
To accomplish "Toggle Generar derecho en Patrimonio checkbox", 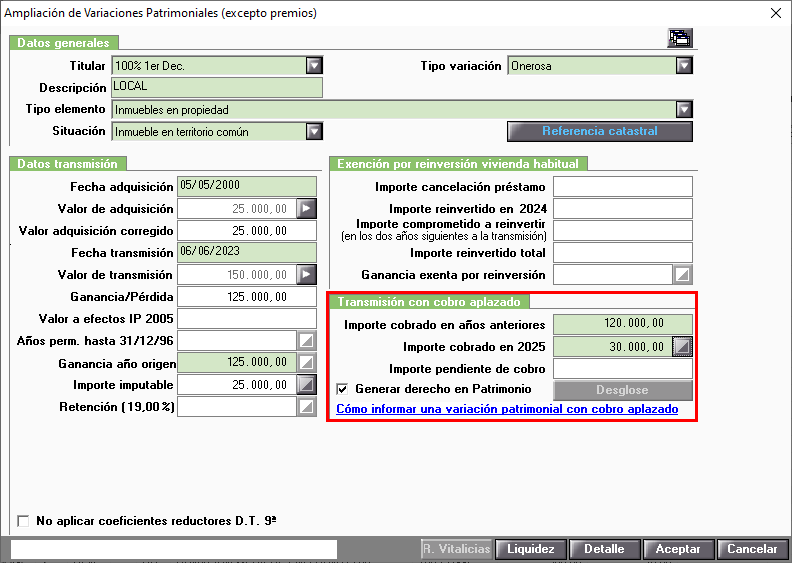I will (x=342, y=389).
